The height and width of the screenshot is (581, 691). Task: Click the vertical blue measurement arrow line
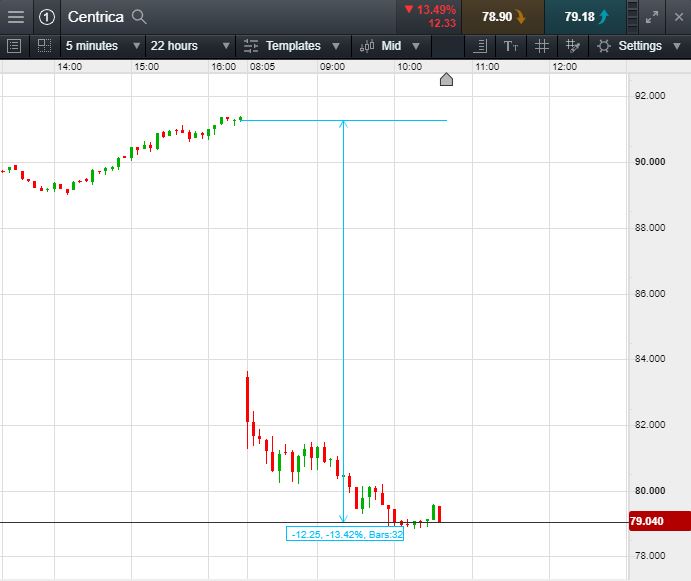(343, 321)
